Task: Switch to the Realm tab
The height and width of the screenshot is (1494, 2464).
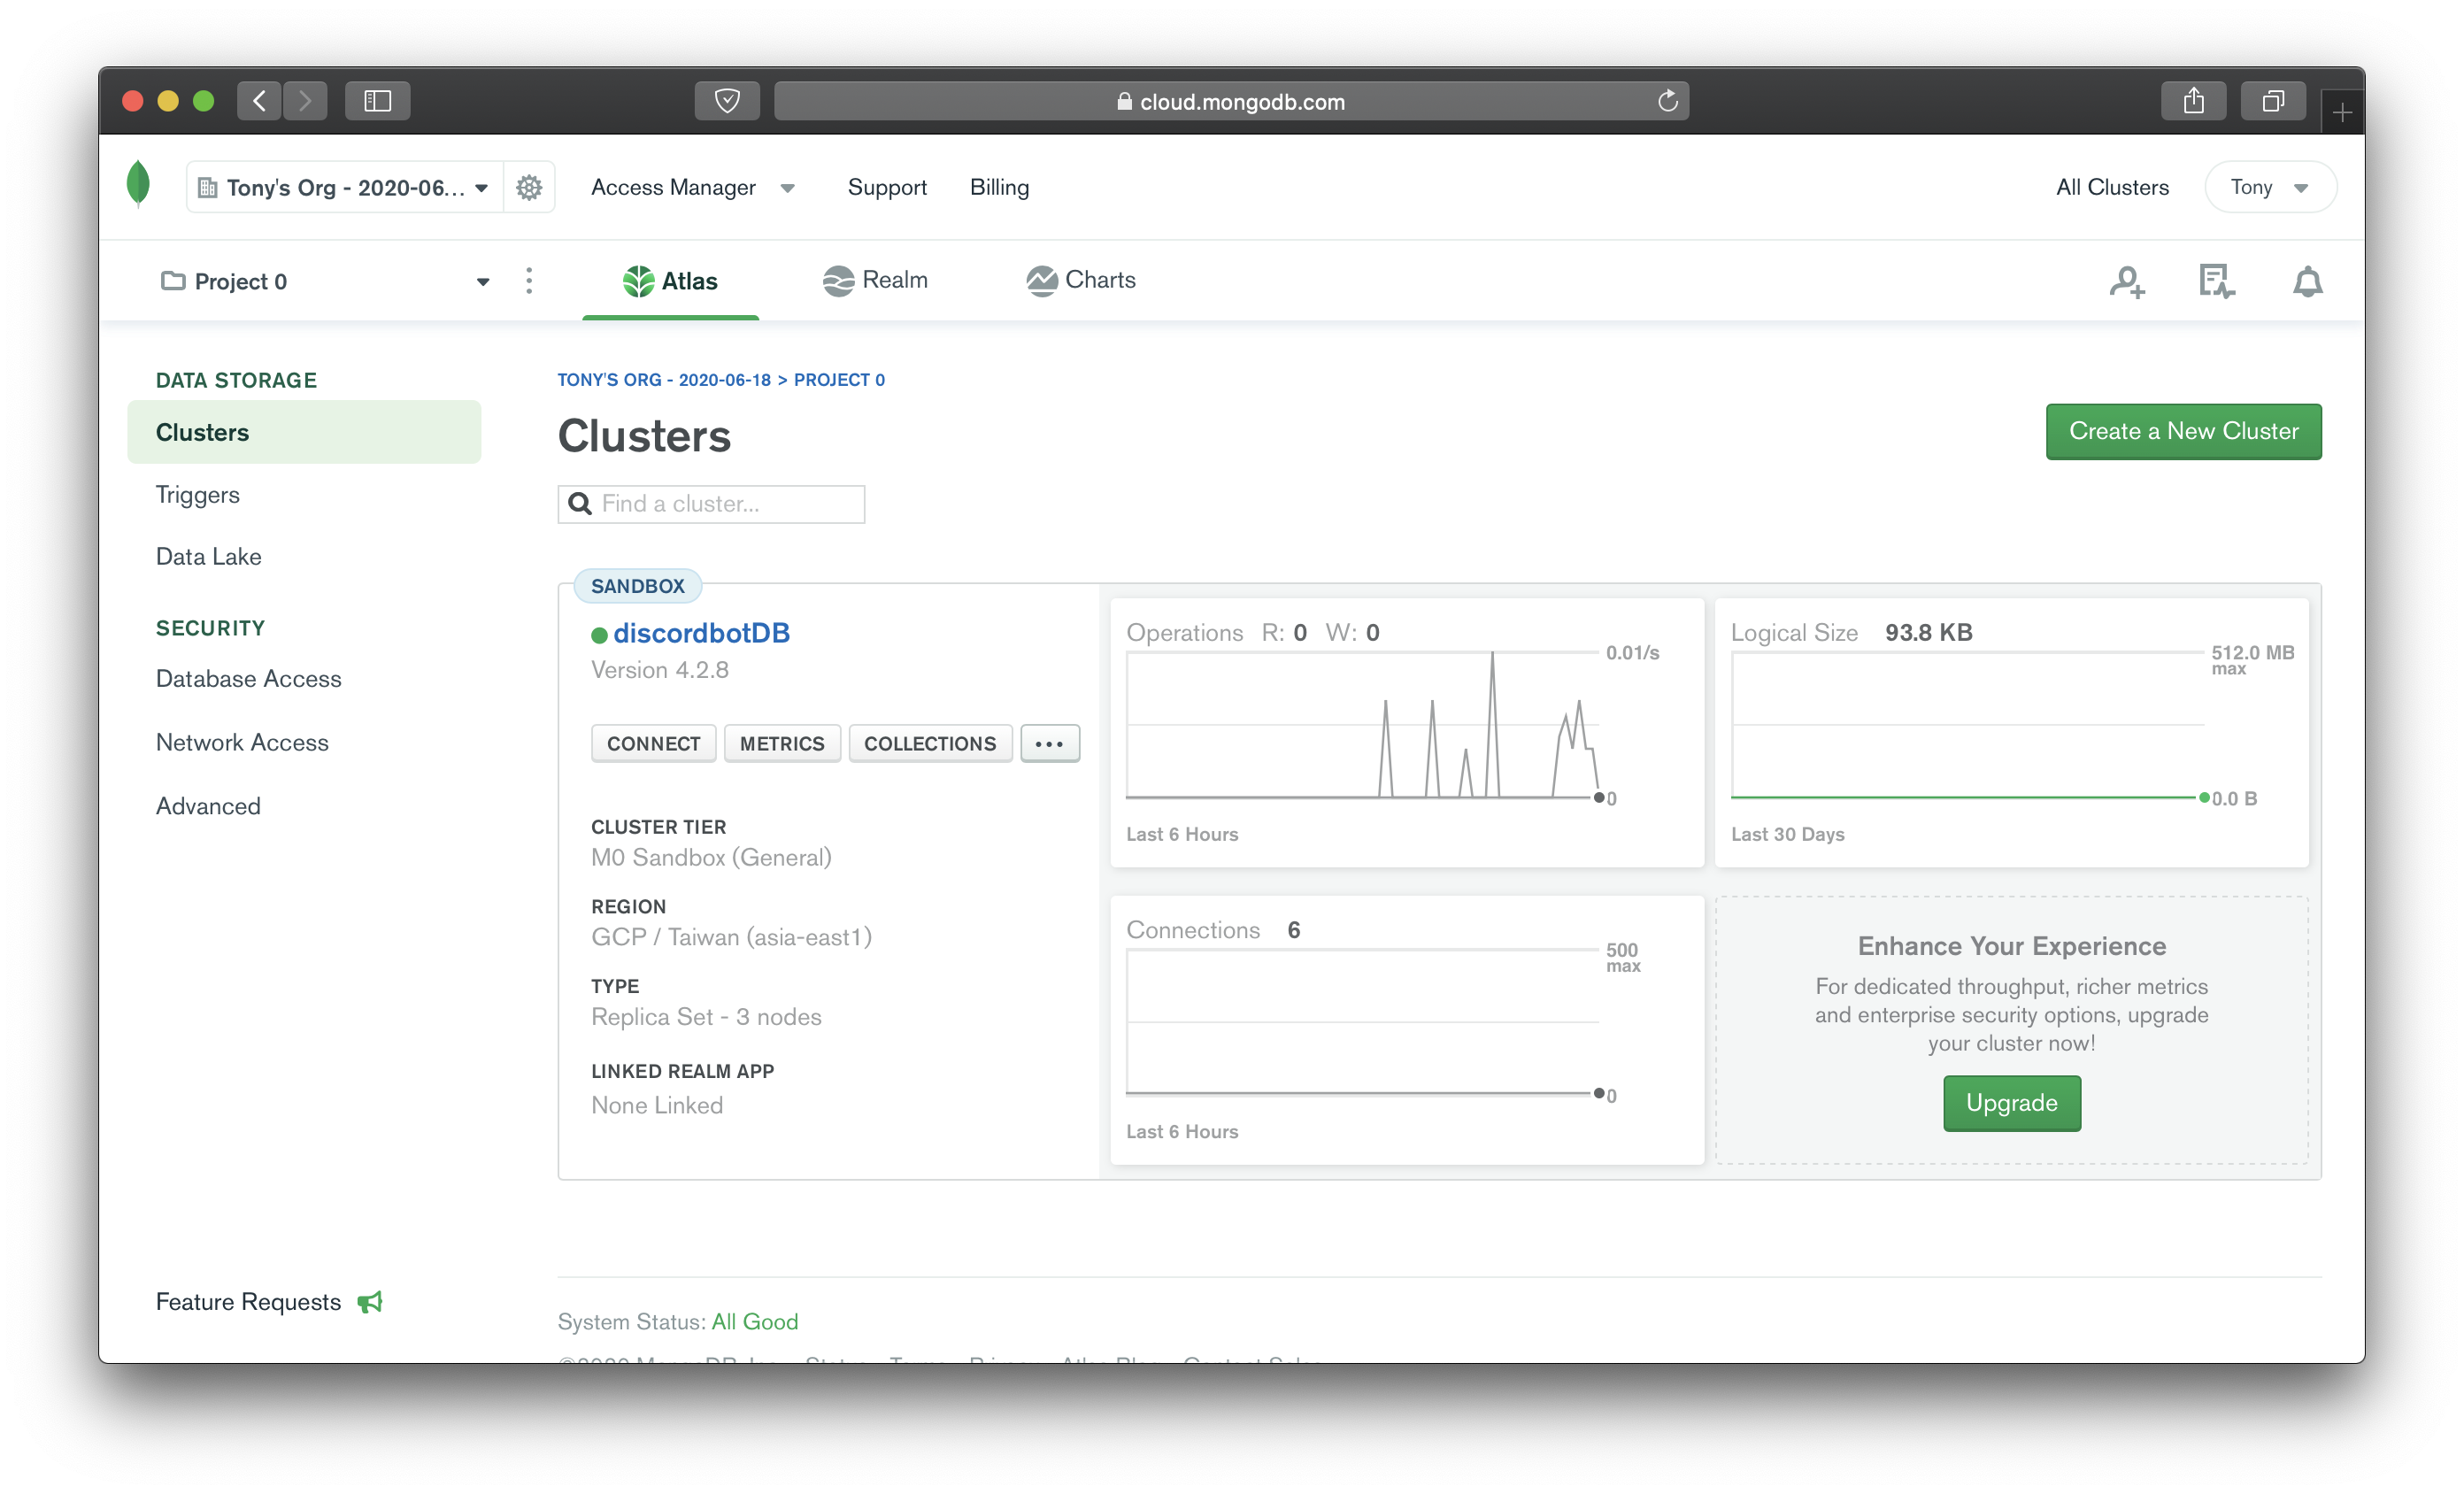Action: coord(875,281)
